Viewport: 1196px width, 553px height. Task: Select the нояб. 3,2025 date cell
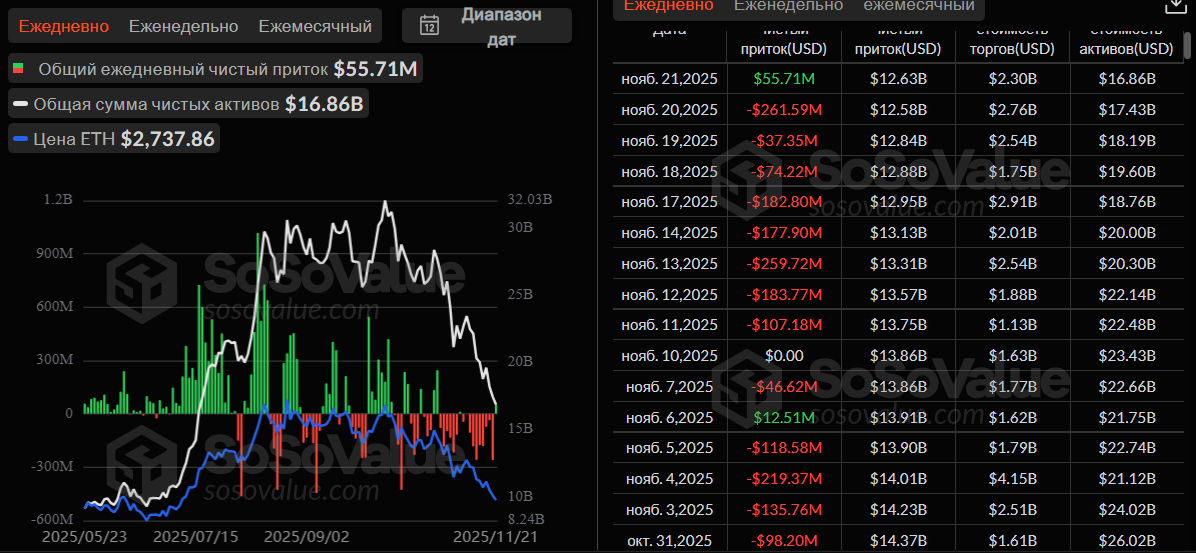670,510
